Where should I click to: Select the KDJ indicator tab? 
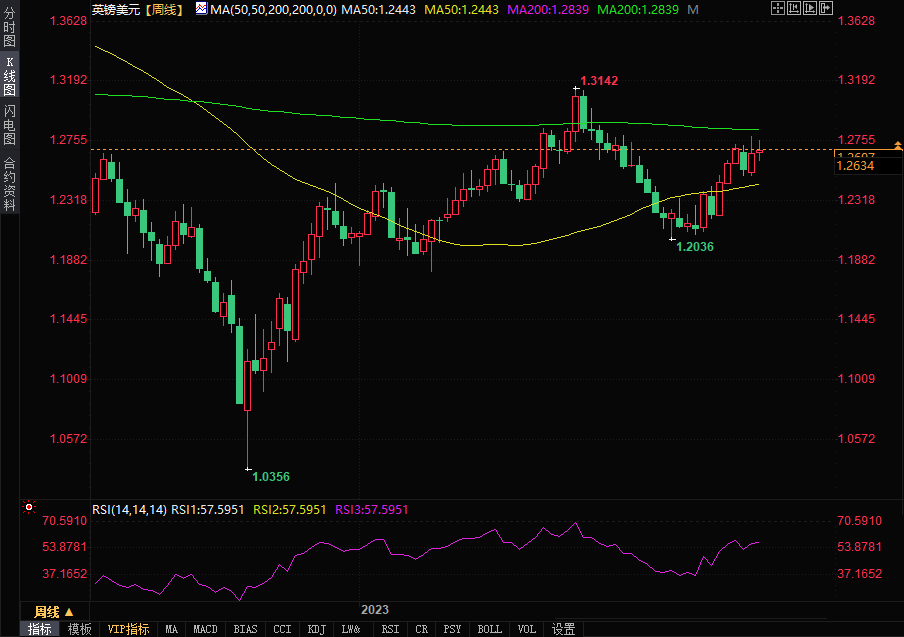tap(316, 629)
